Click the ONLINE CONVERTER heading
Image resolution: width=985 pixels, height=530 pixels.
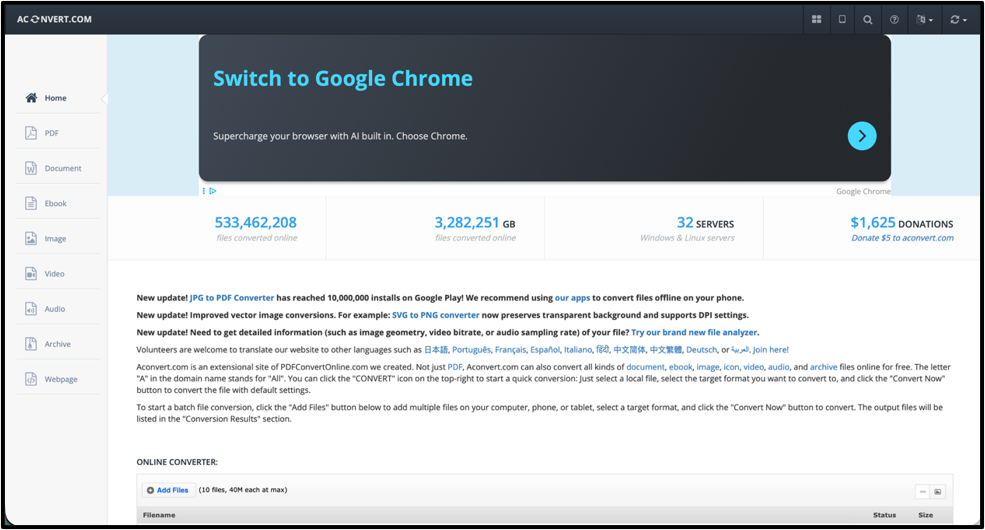177,462
